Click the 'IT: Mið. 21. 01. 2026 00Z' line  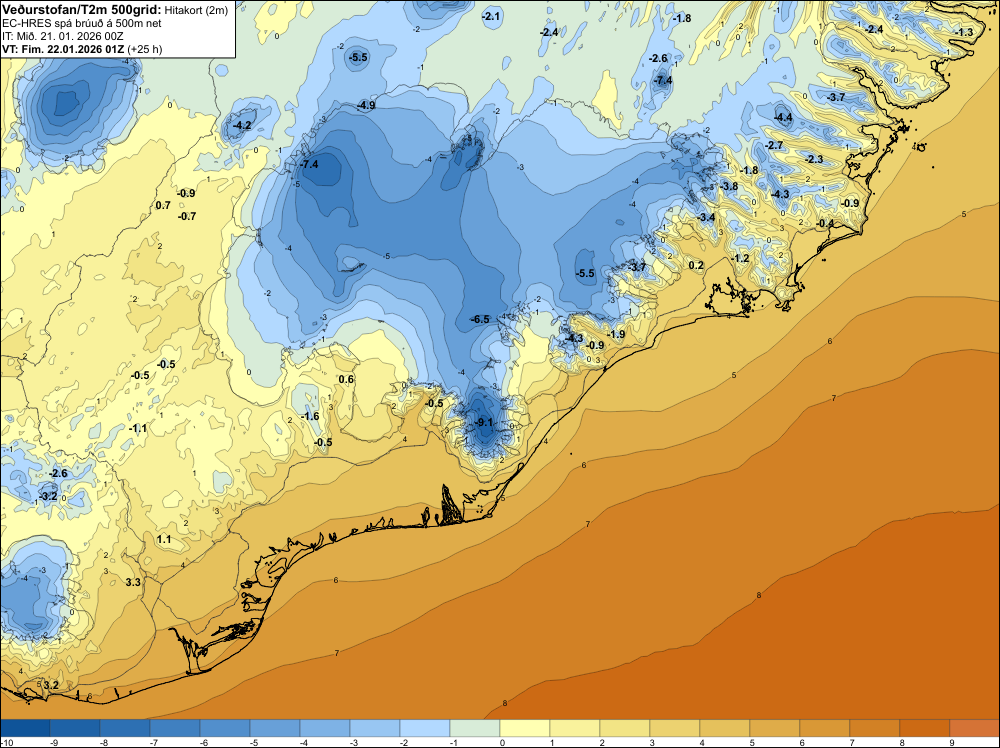point(63,36)
